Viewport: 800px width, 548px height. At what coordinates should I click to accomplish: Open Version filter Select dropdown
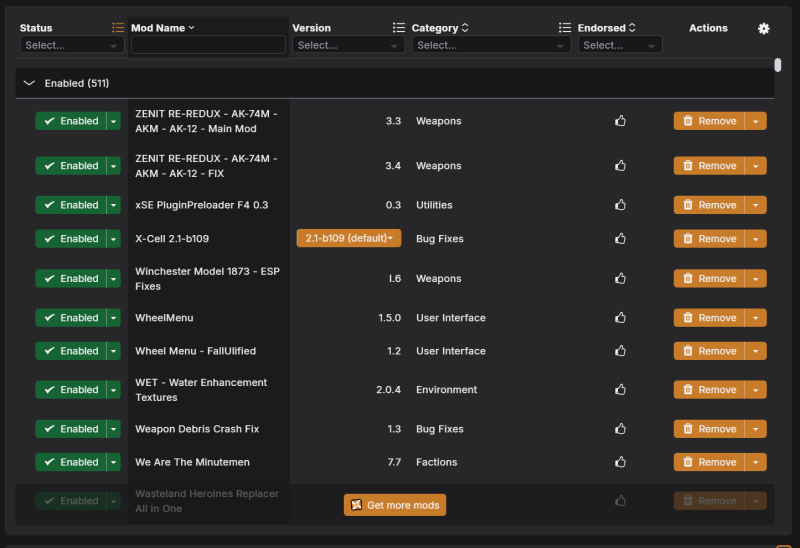click(x=348, y=45)
